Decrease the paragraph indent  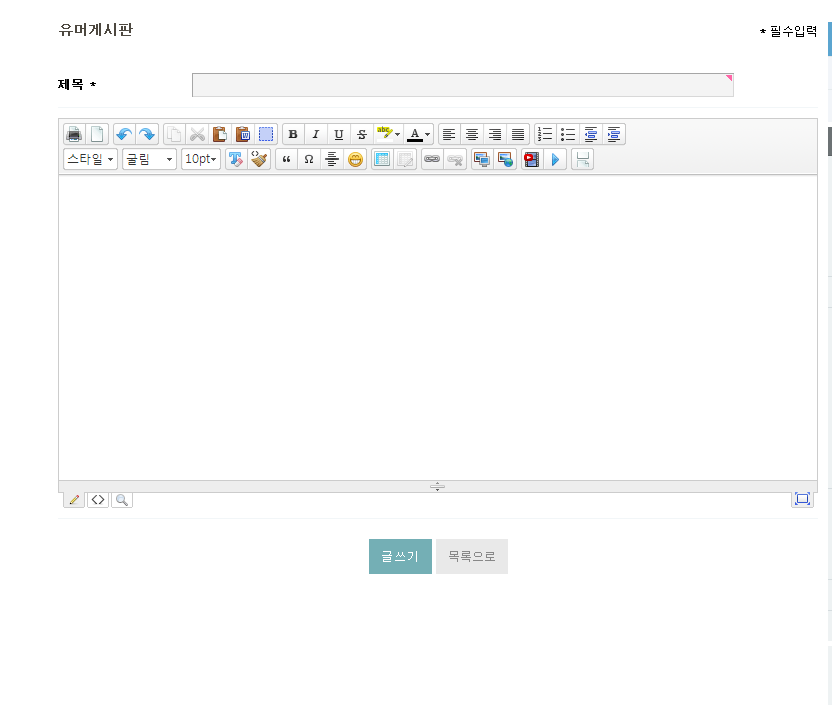tap(591, 134)
